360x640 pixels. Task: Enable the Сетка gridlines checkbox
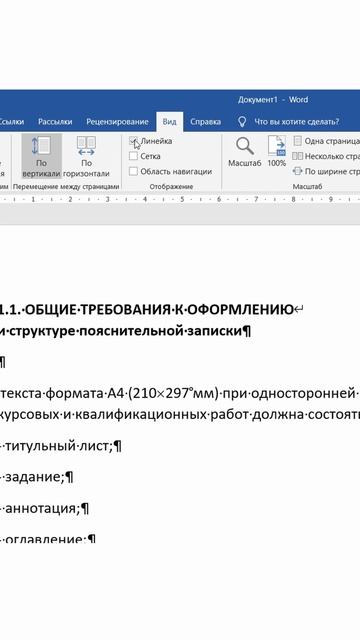click(x=133, y=156)
